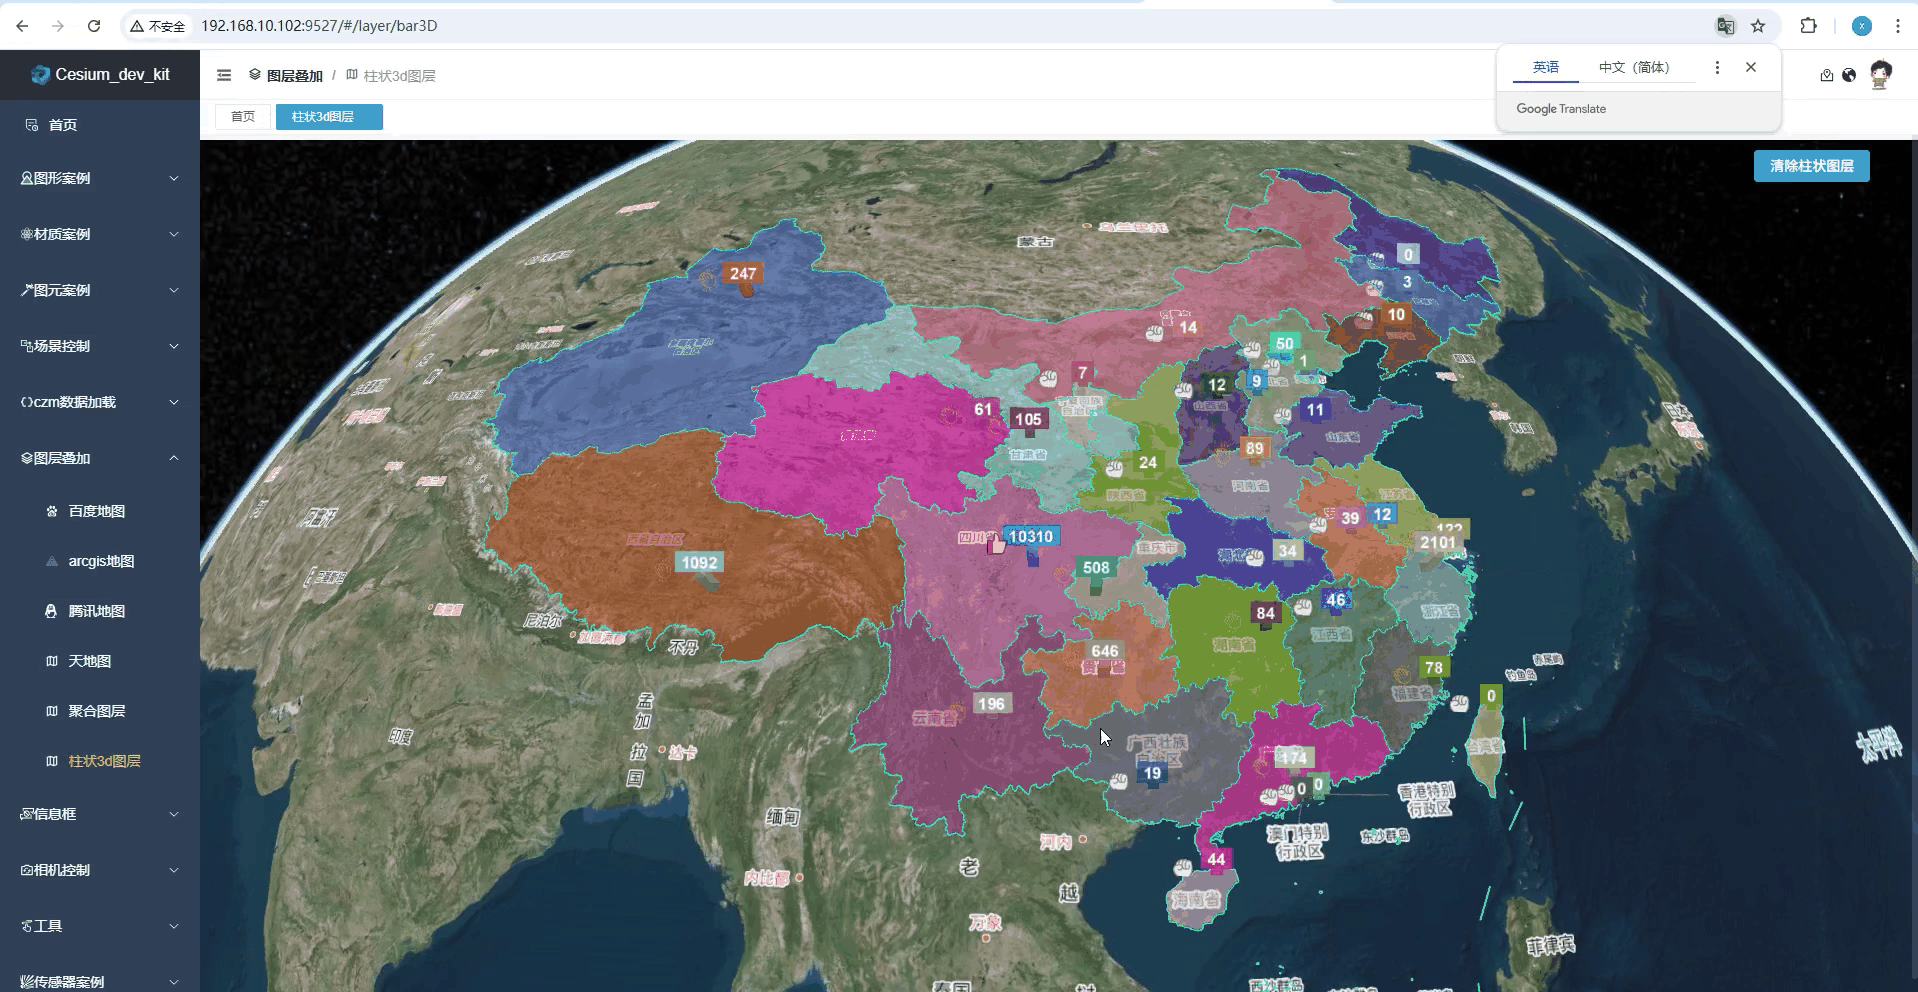Click the 247 bar label on Xinjiang
This screenshot has width=1918, height=992.
pyautogui.click(x=743, y=274)
